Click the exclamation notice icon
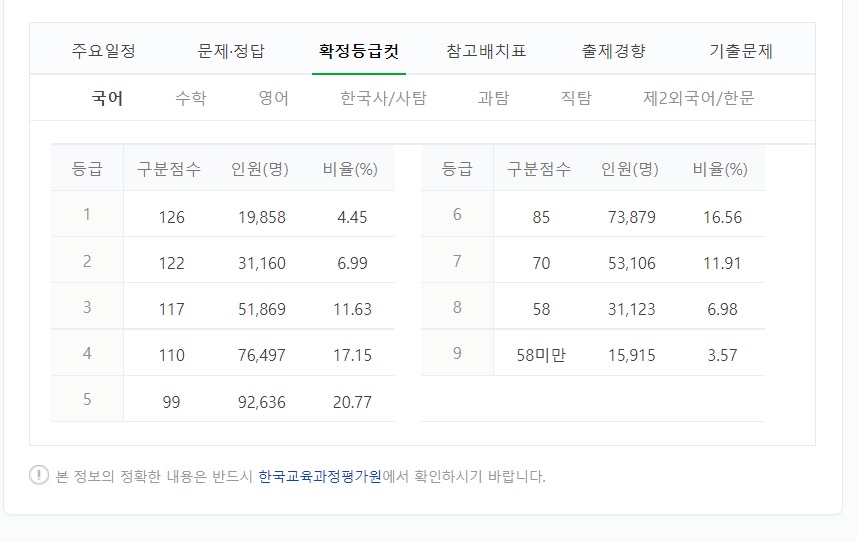 point(39,475)
